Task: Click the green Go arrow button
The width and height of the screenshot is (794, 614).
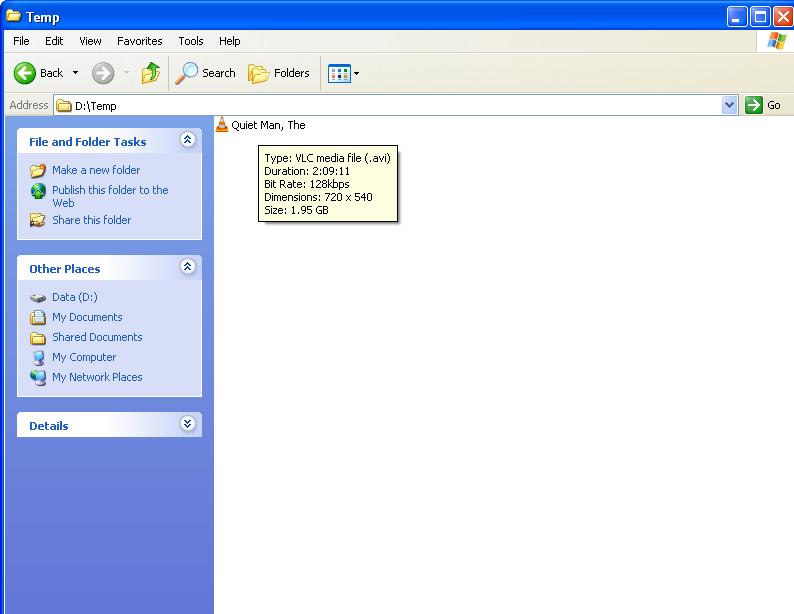Action: 754,105
